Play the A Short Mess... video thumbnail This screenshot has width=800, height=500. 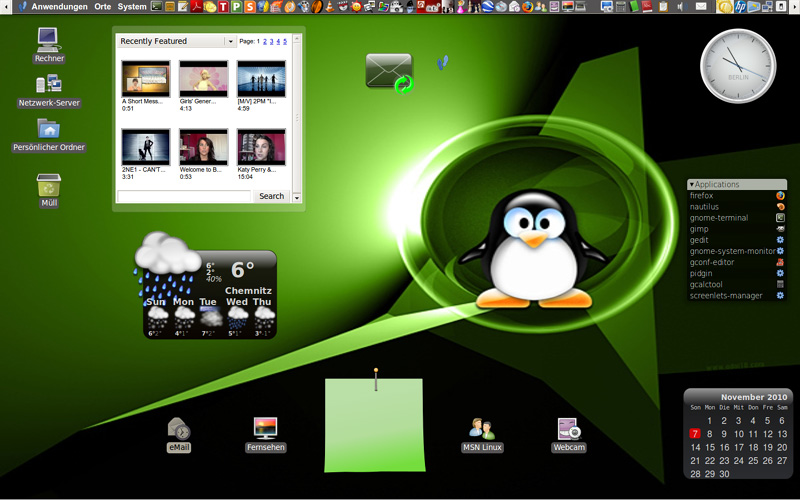tap(145, 79)
